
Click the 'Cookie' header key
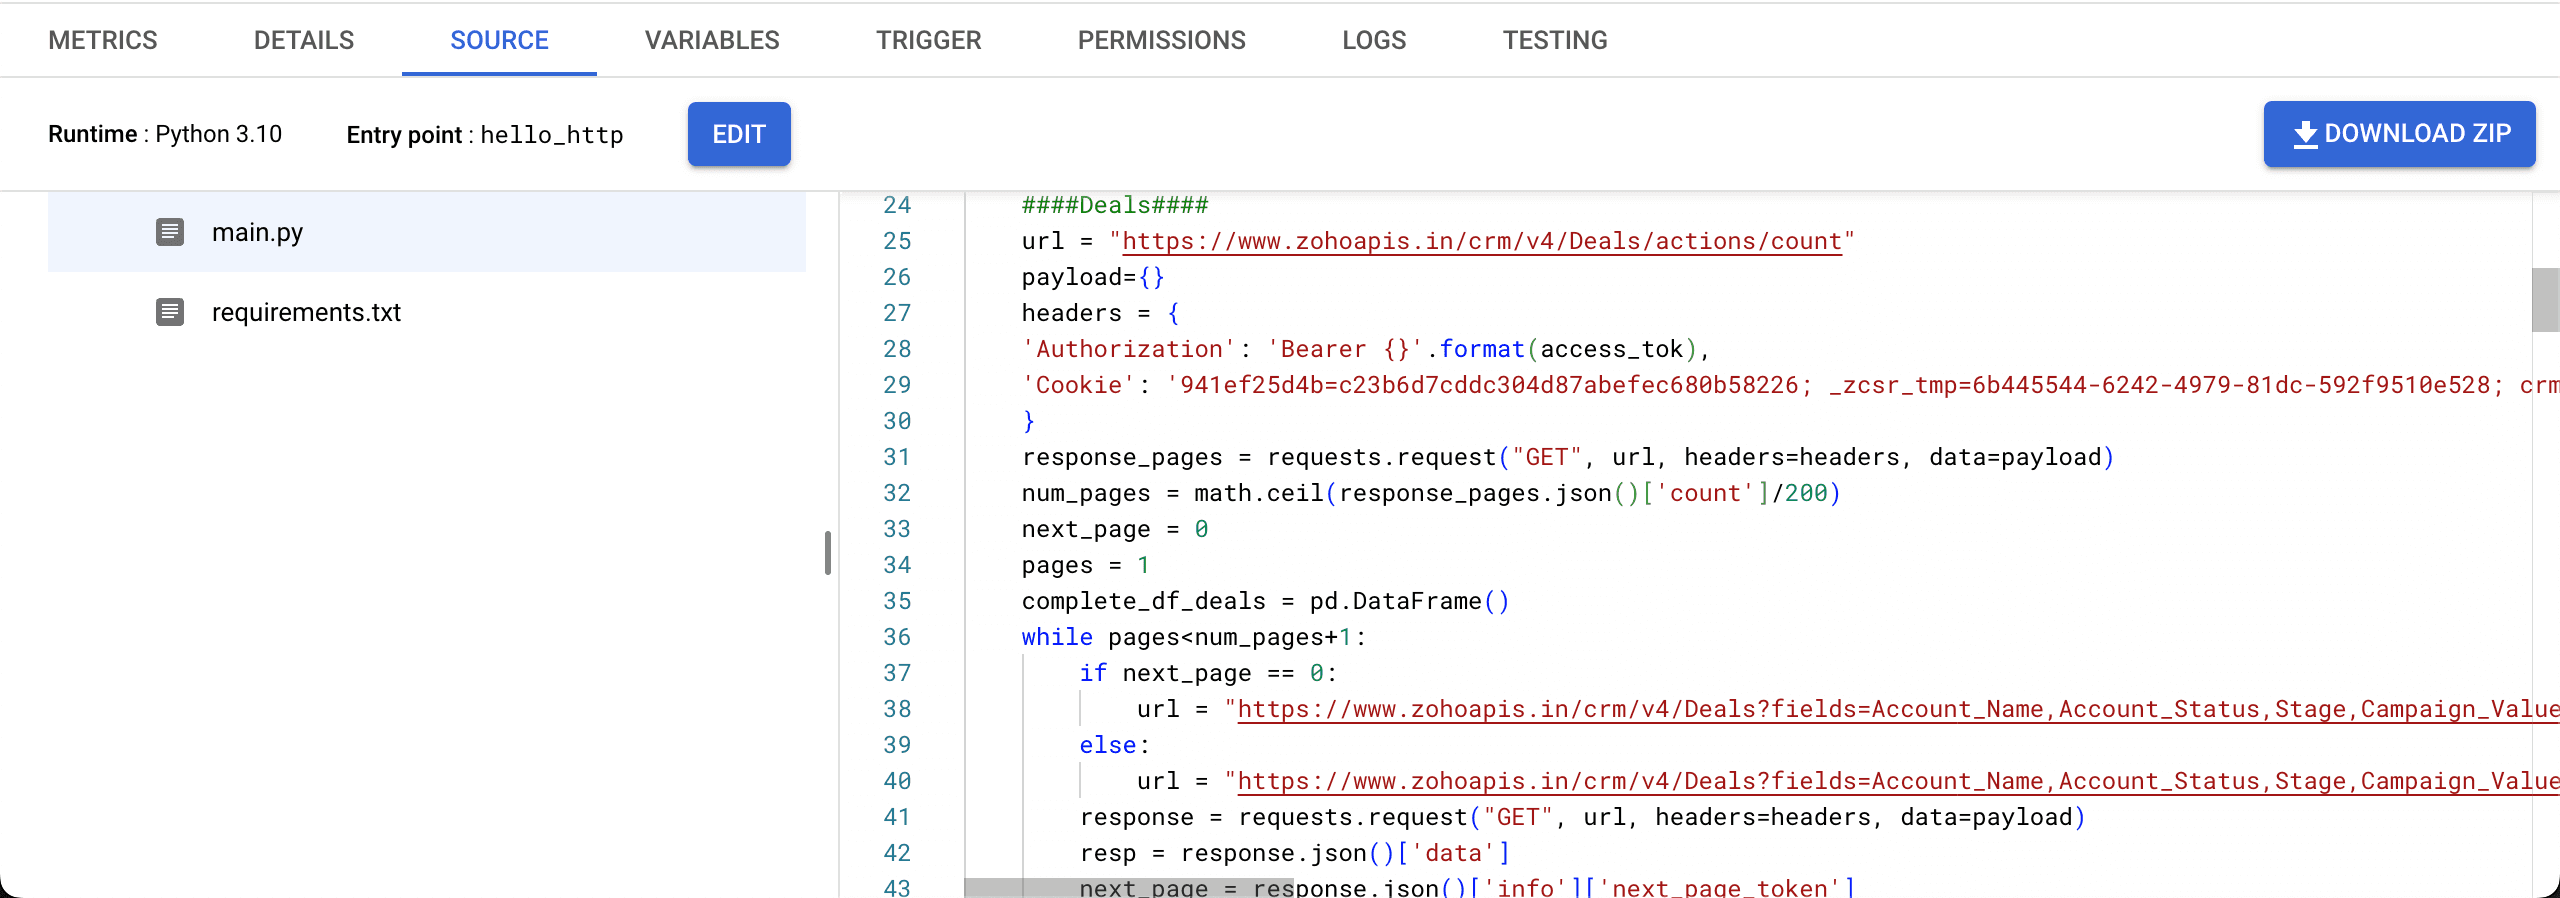[x=1078, y=385]
